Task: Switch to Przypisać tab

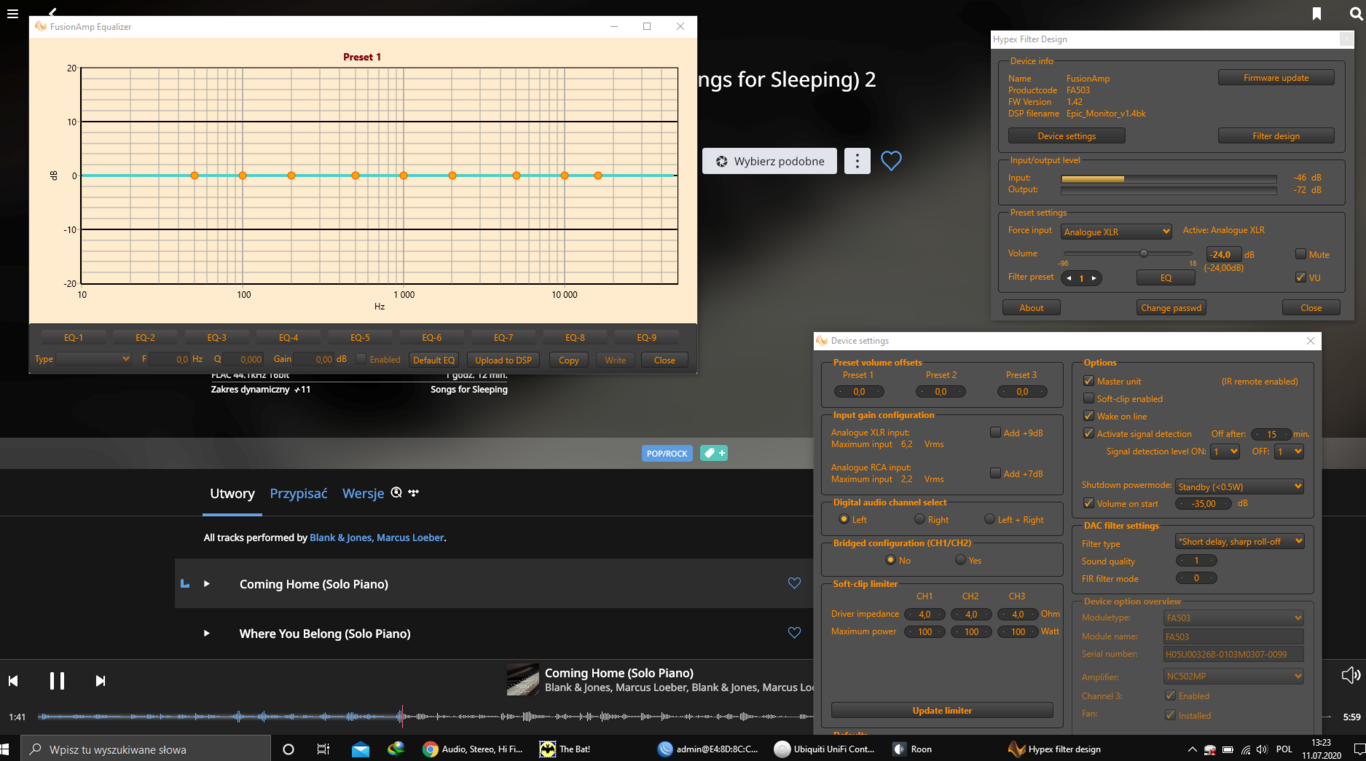Action: pos(298,494)
